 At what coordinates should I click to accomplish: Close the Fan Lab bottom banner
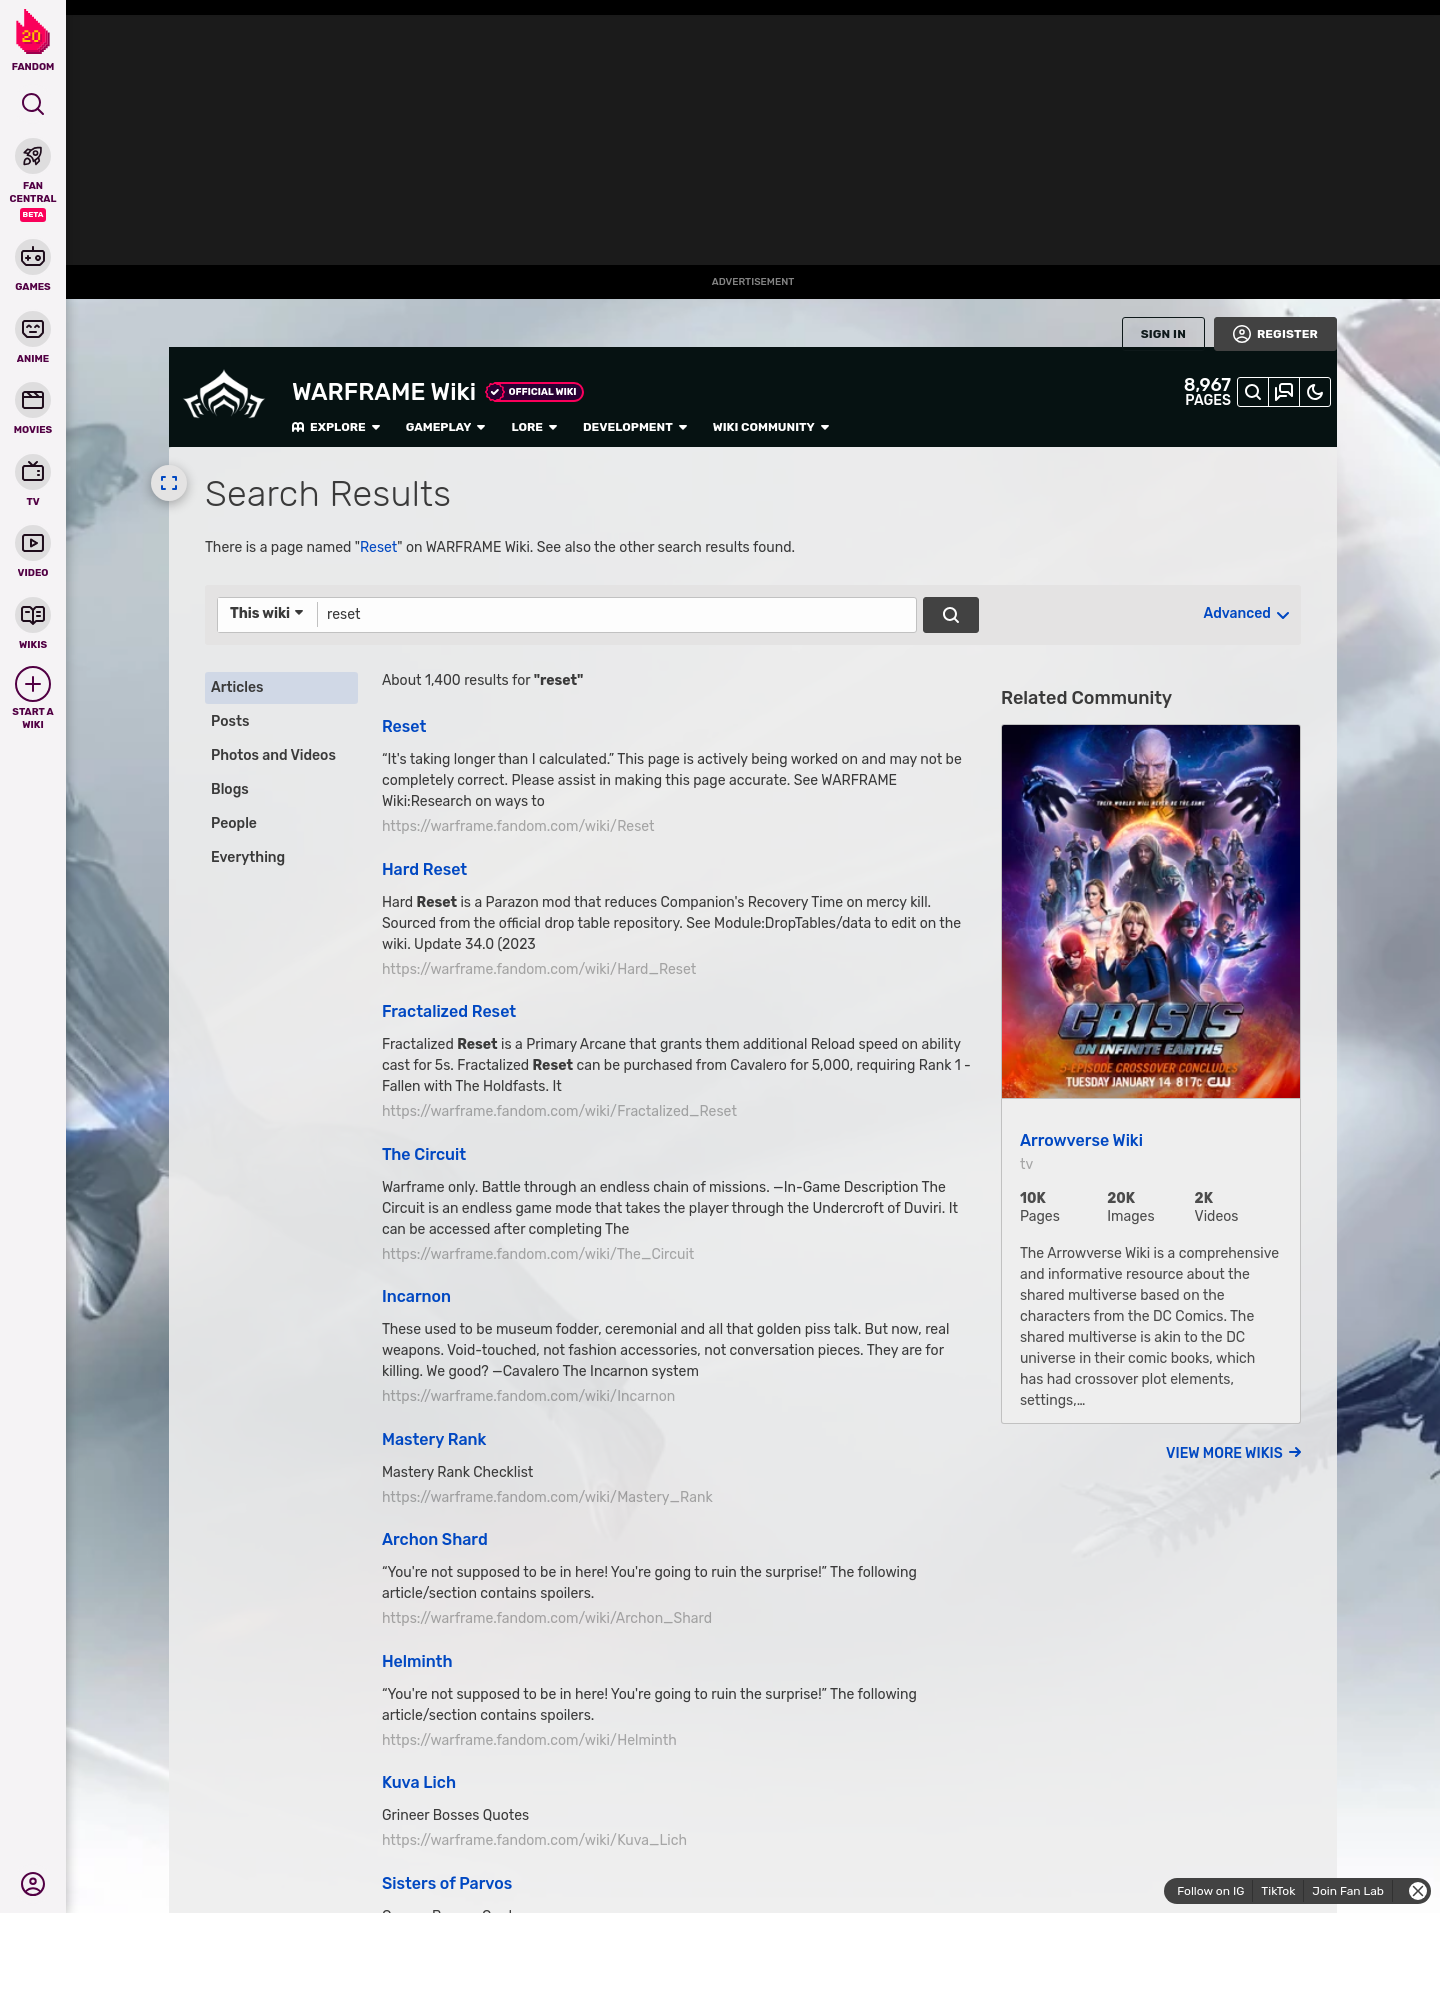[x=1418, y=1891]
